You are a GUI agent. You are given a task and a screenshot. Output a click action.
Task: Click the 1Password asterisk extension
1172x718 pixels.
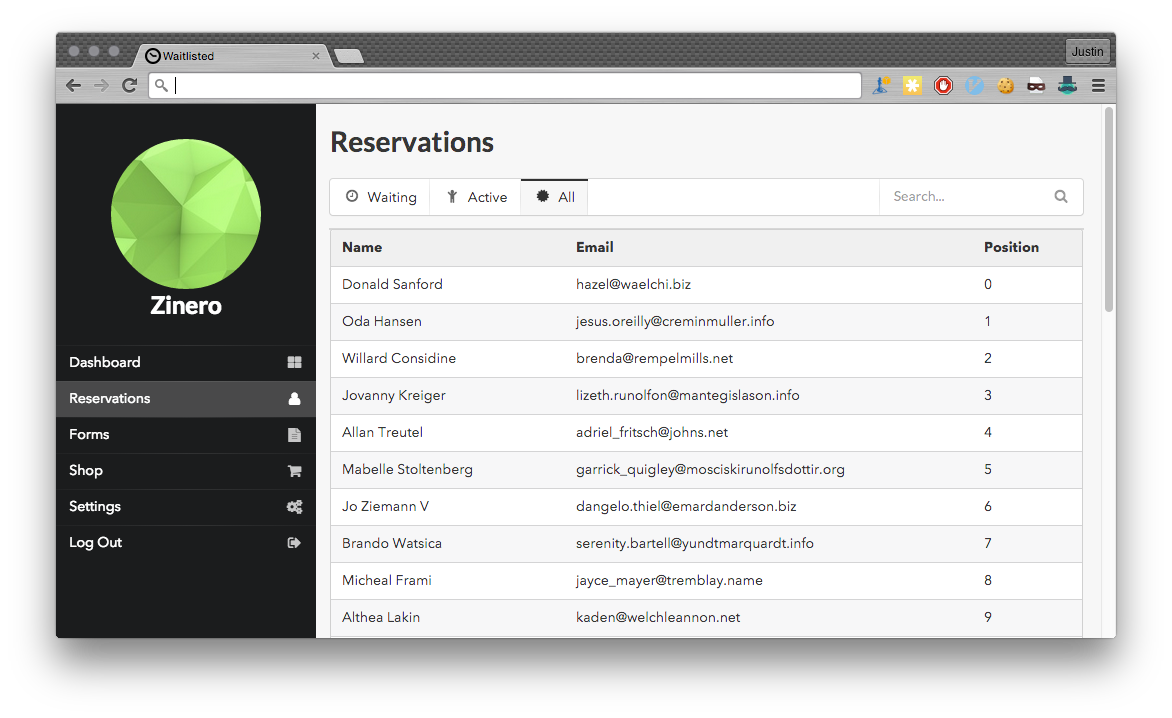click(912, 85)
